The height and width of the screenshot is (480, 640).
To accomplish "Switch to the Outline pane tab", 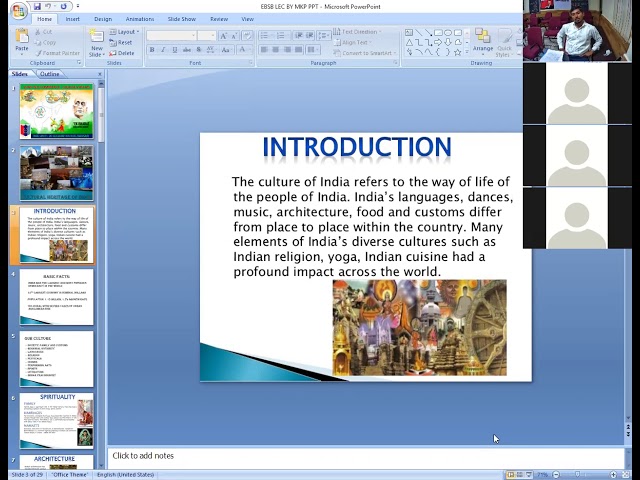I will tap(50, 74).
